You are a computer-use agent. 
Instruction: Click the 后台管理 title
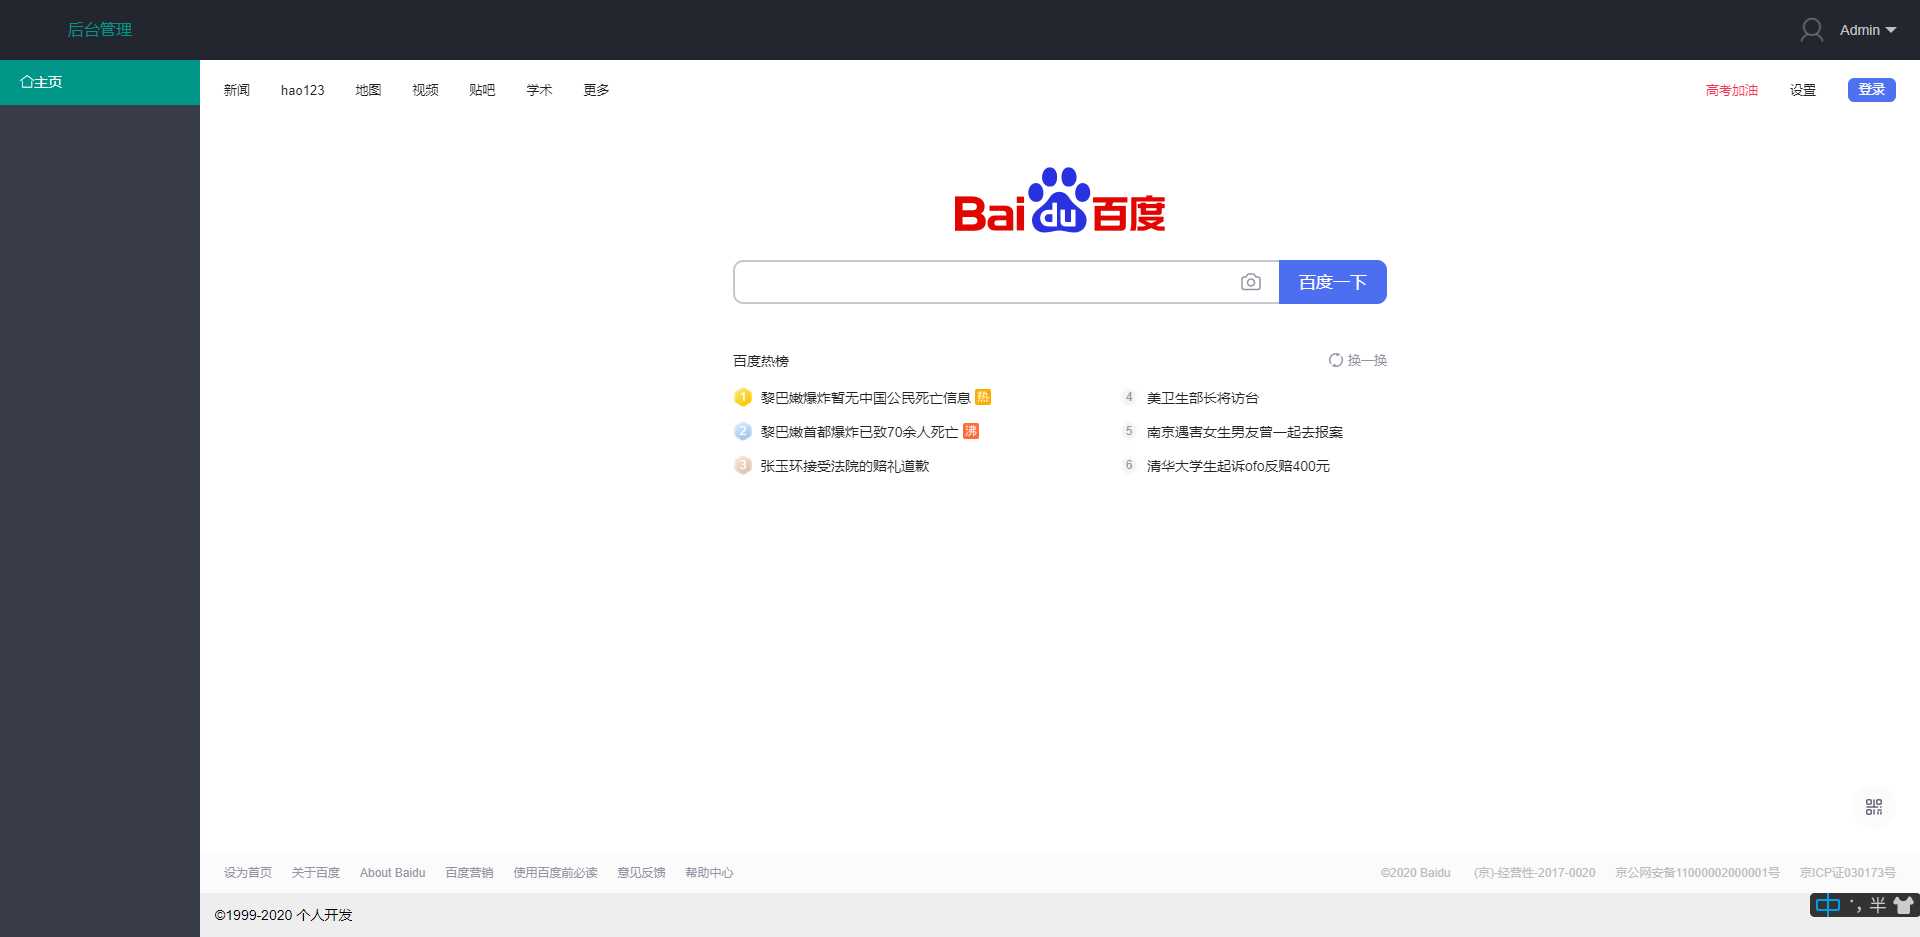tap(100, 30)
